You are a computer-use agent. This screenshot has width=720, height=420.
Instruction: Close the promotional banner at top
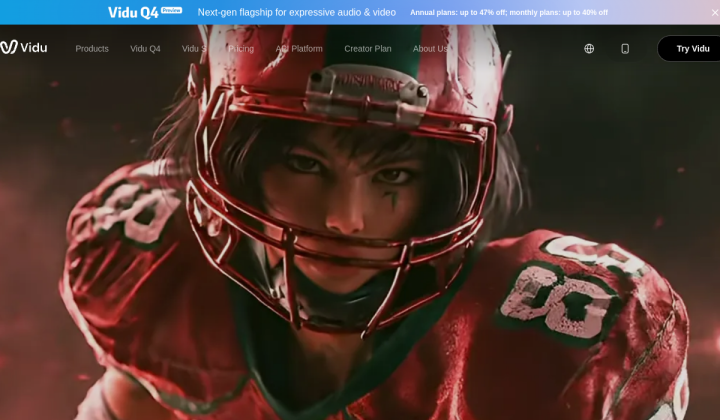coord(714,13)
